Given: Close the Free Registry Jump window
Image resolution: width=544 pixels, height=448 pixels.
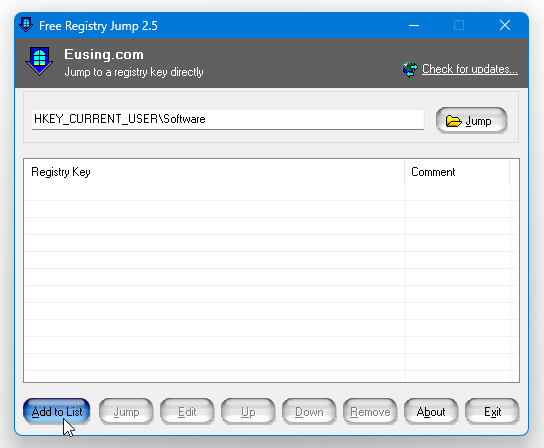Looking at the screenshot, I should (505, 25).
